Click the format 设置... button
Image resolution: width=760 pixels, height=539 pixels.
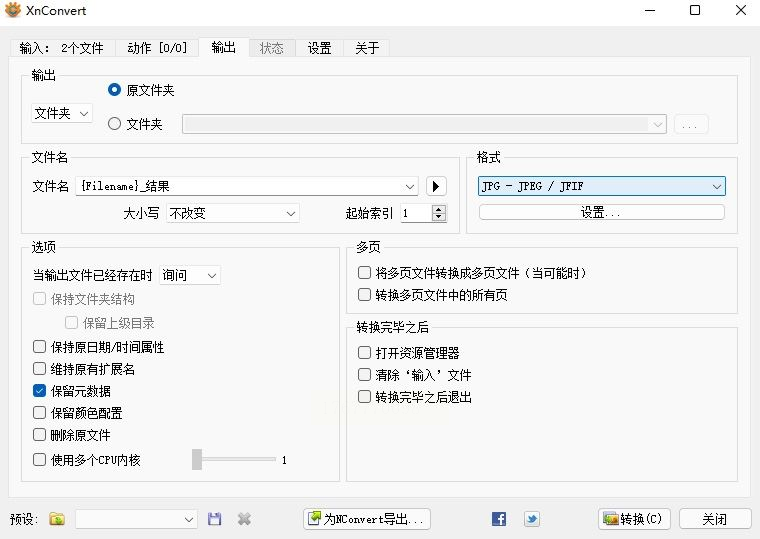[x=602, y=212]
